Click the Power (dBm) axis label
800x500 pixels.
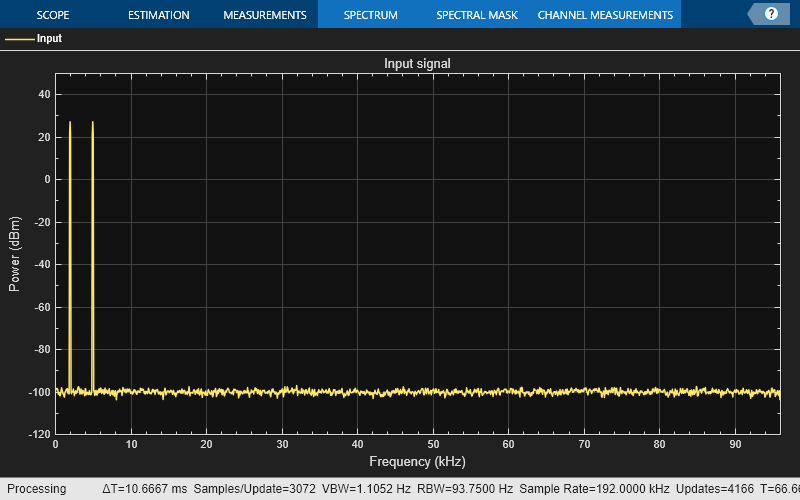point(14,254)
